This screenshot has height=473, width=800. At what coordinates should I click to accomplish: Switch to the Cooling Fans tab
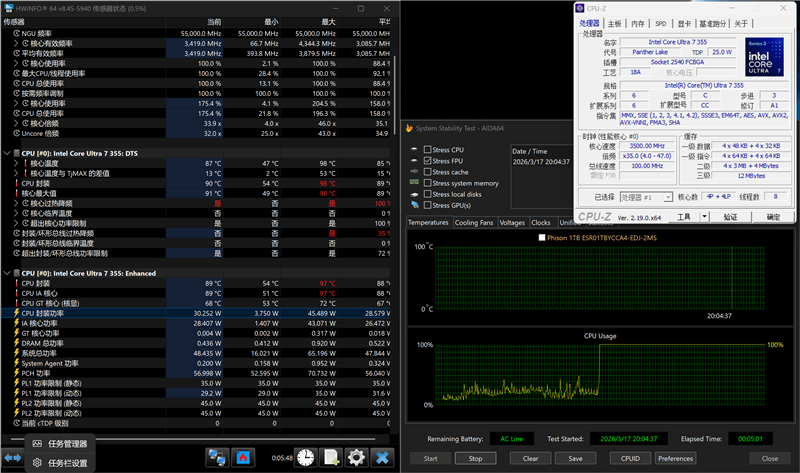(474, 223)
